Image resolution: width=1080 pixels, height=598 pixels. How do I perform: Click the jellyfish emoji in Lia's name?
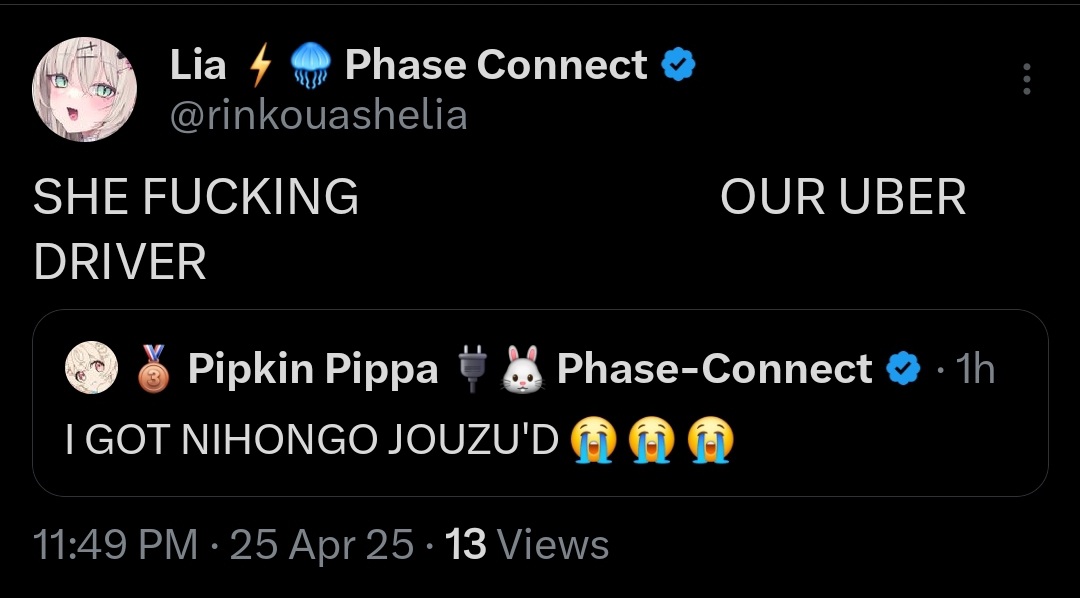(x=309, y=67)
